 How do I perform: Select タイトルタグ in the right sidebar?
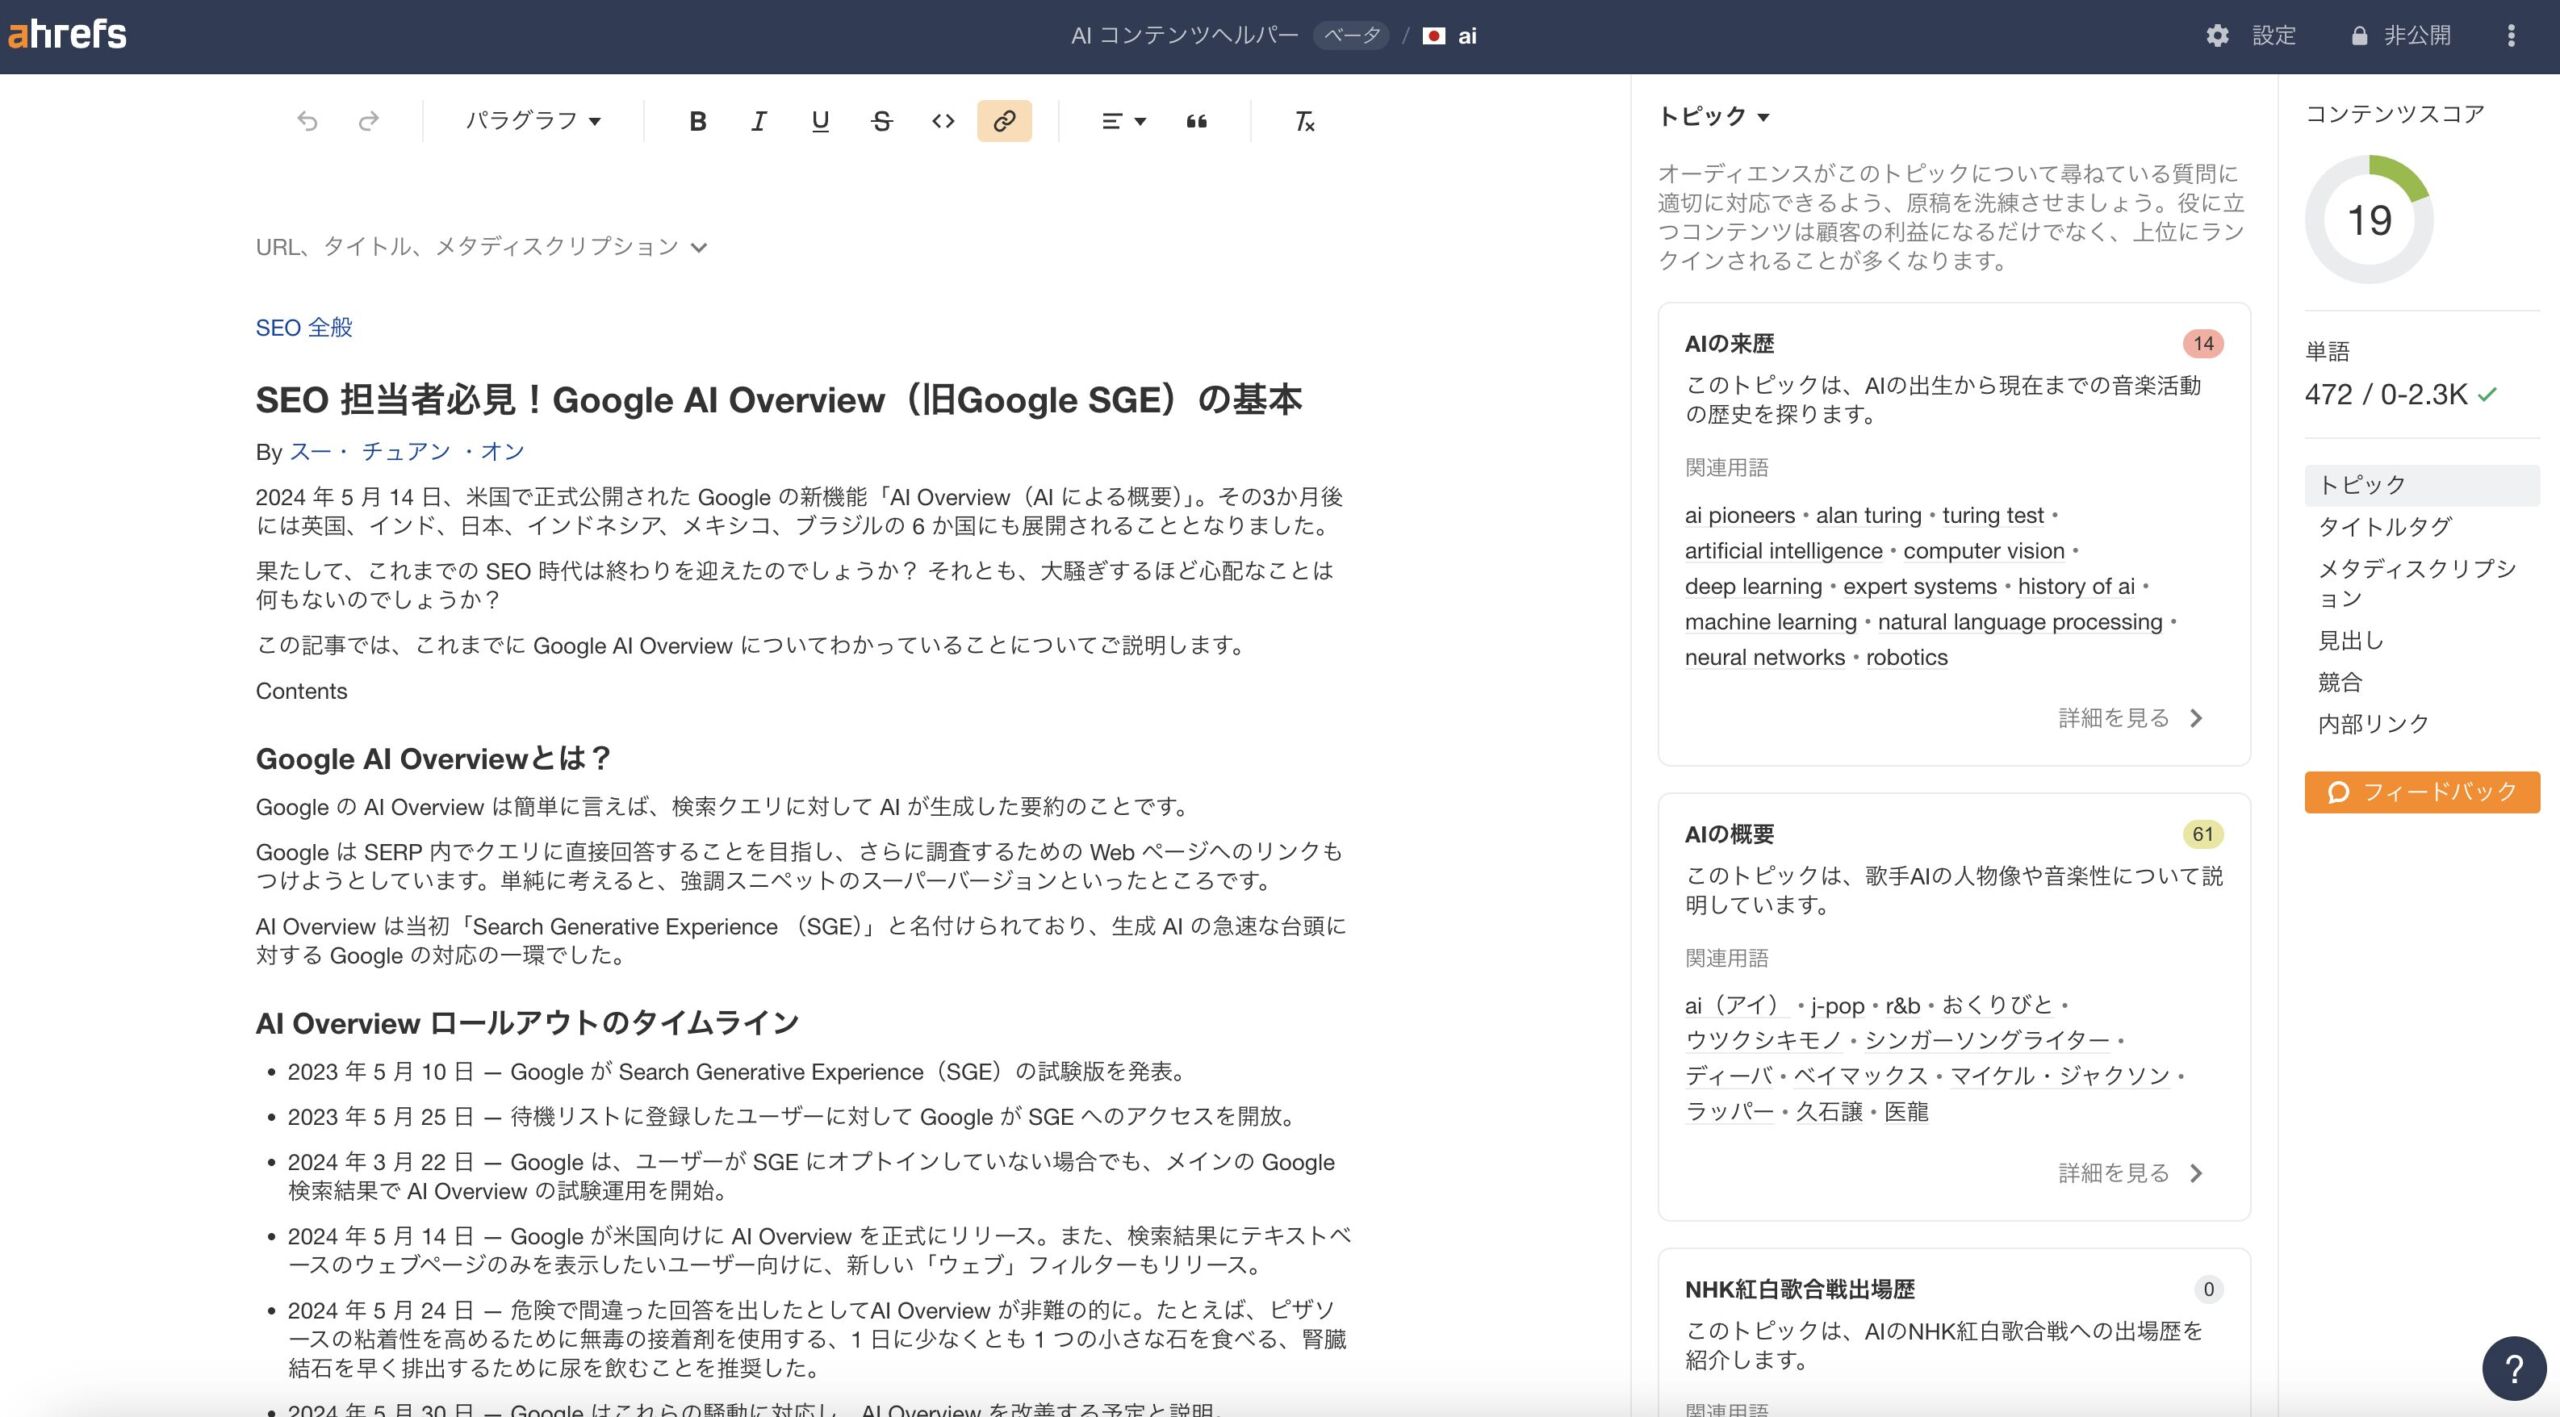coord(2385,527)
